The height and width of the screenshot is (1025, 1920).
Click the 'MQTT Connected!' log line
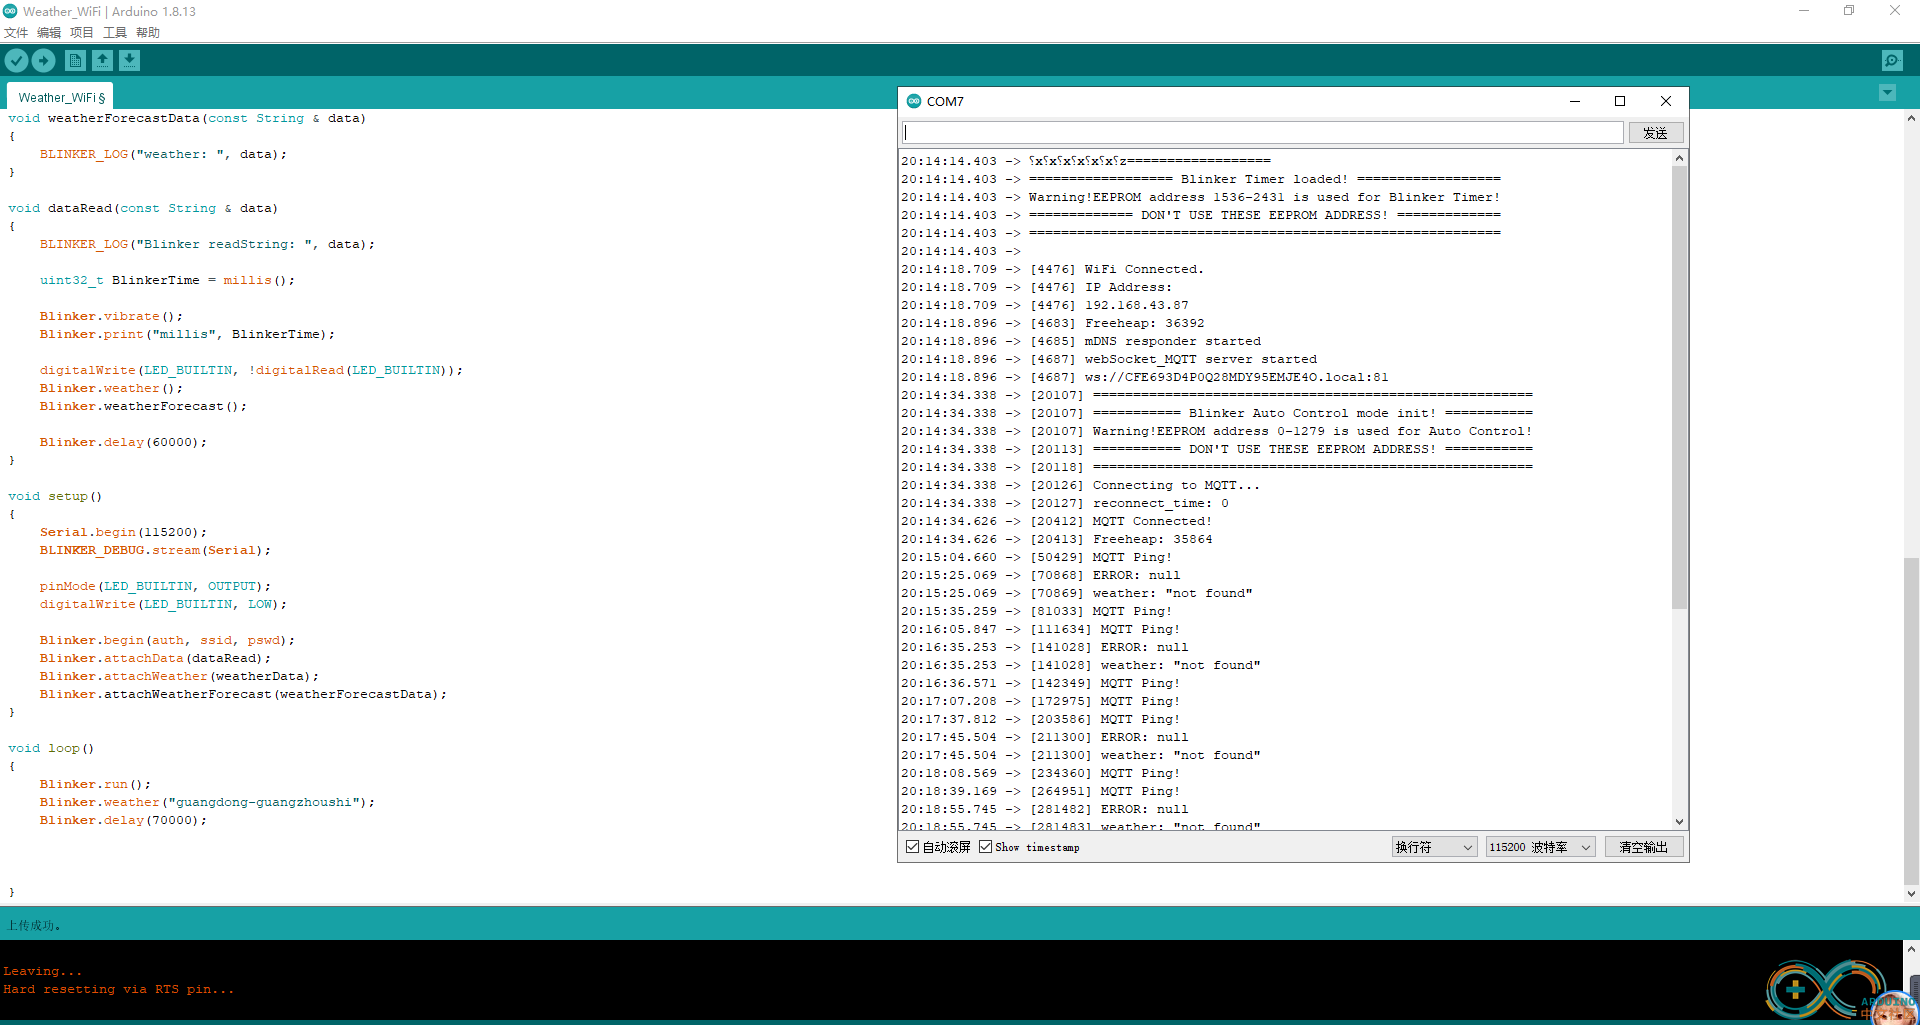coord(1056,521)
